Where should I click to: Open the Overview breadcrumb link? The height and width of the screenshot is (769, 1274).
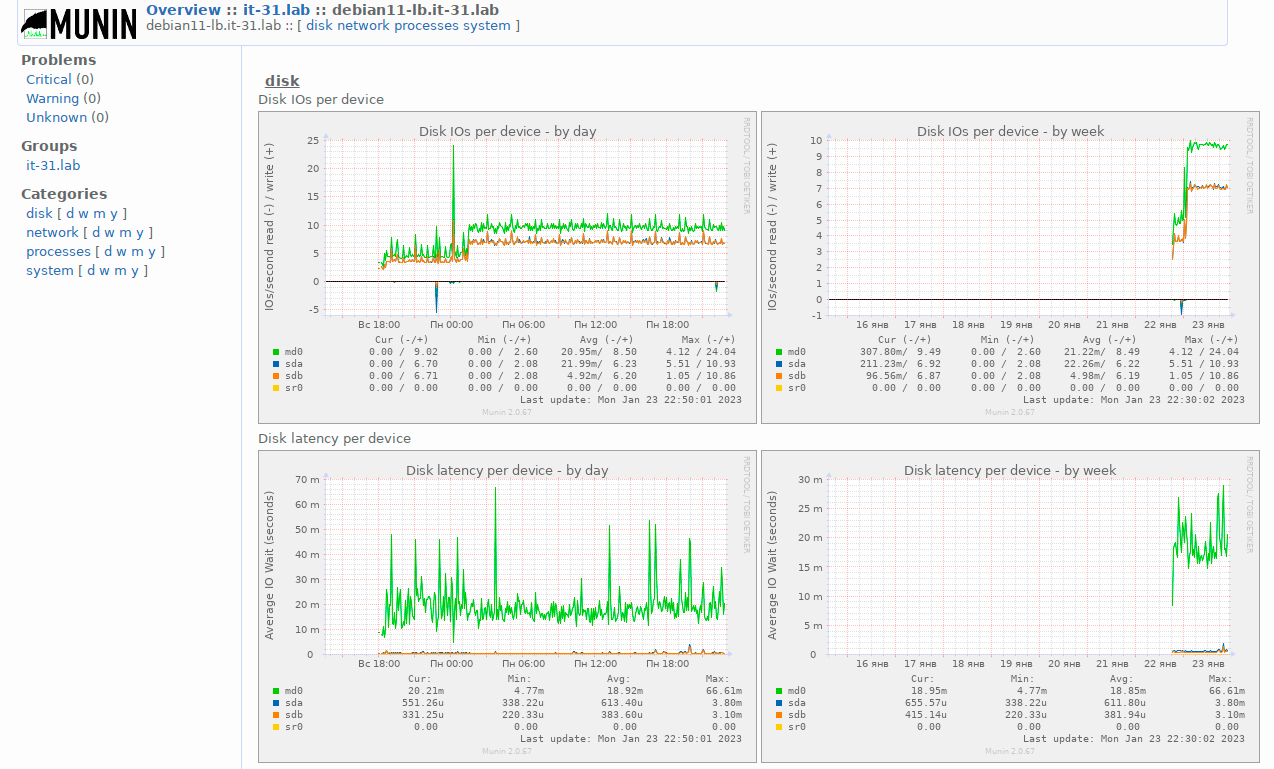(184, 10)
